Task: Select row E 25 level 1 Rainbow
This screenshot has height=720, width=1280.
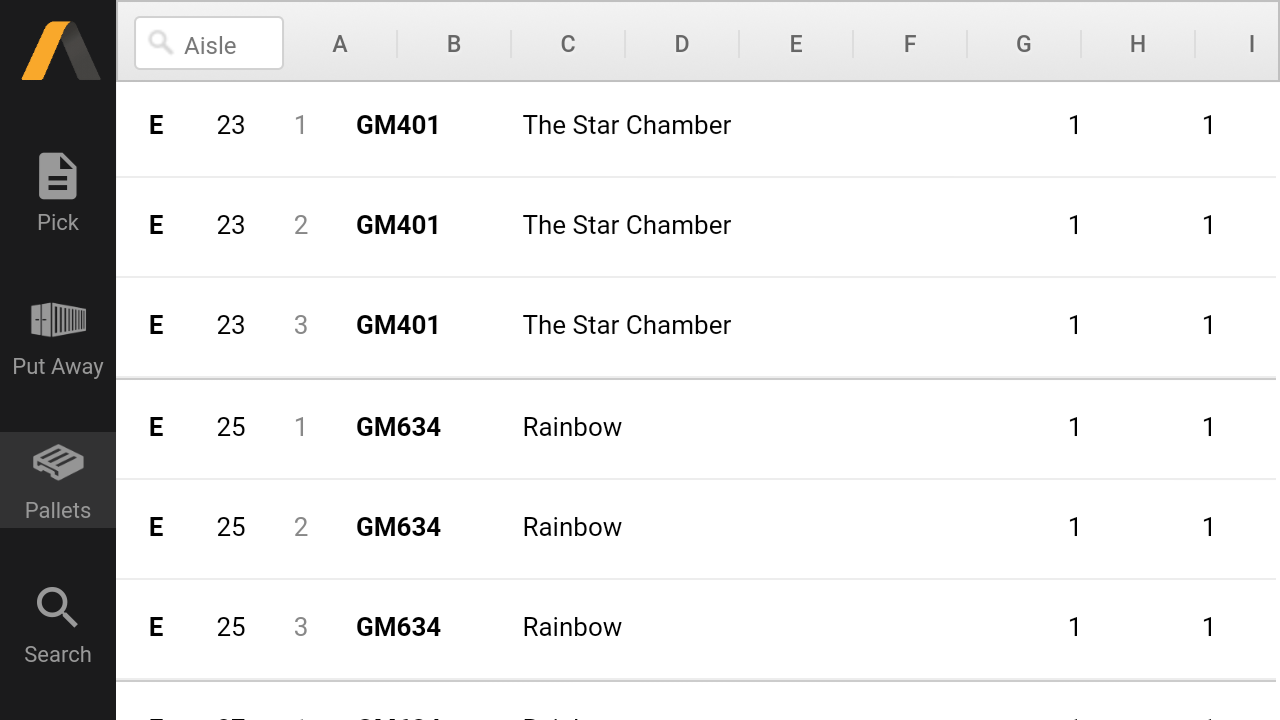Action: coord(697,429)
